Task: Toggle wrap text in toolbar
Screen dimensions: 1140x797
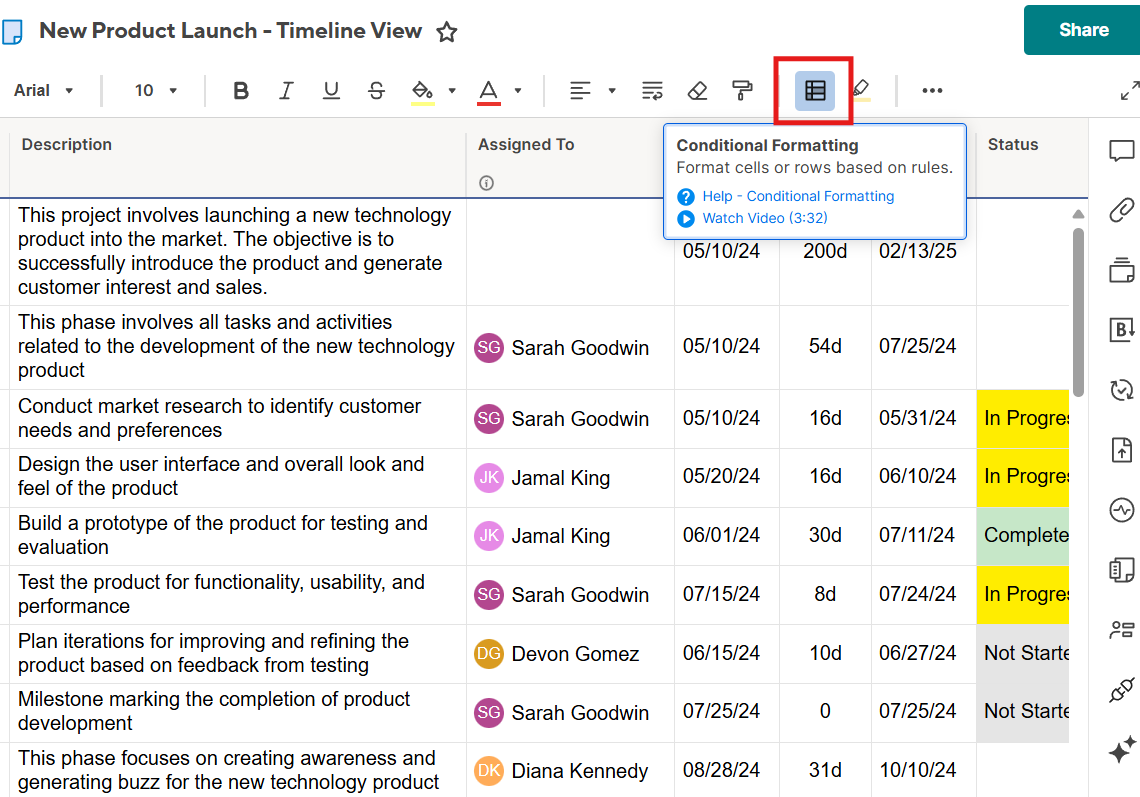Action: coord(652,91)
